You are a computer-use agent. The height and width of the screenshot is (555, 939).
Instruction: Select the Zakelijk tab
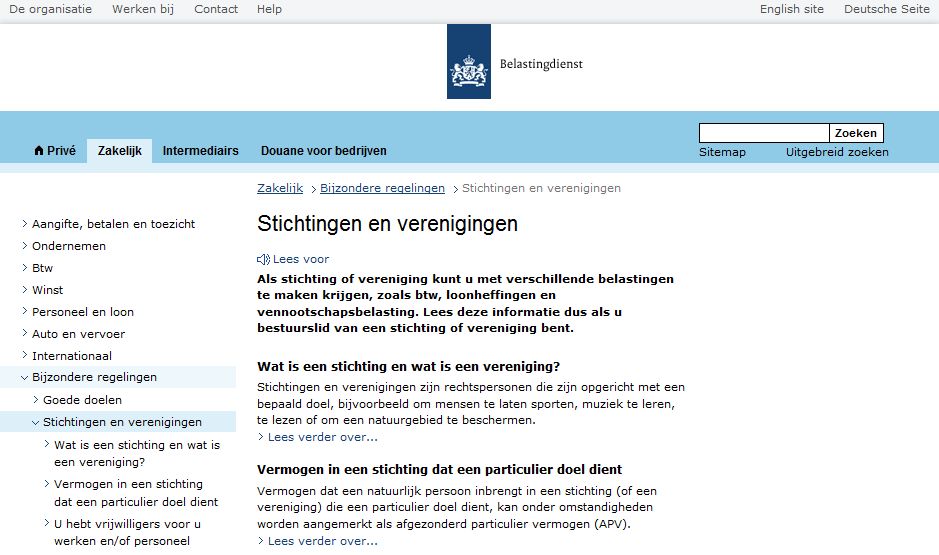tap(120, 151)
